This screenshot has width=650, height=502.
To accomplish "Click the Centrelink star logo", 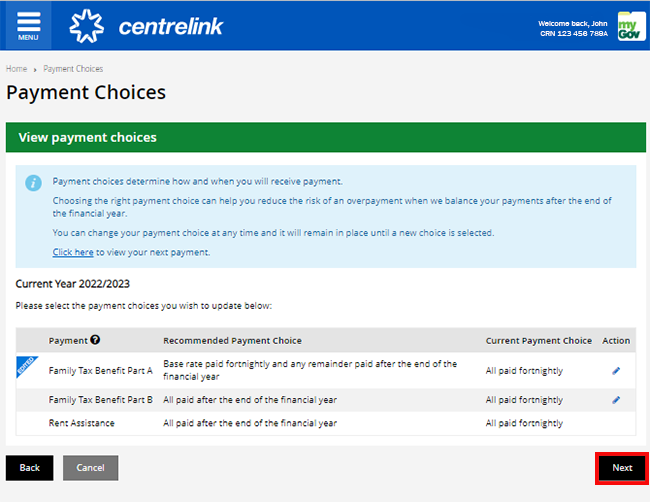I will 86,26.
